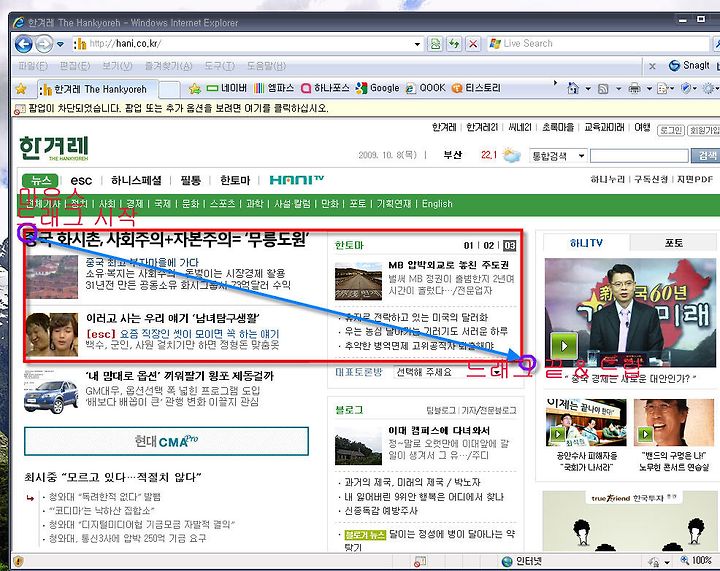This screenshot has width=720, height=571.
Task: Switch 한토마 panel to page 02
Action: pos(489,246)
